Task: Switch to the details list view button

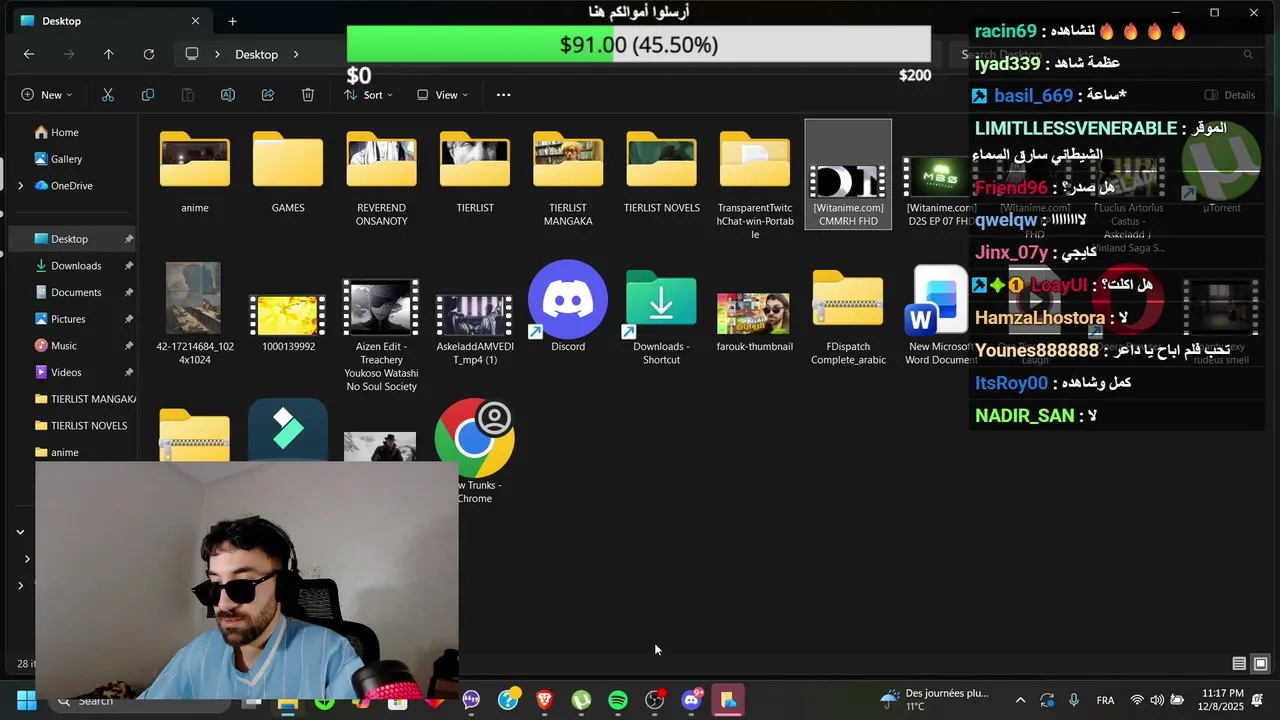Action: click(1239, 664)
